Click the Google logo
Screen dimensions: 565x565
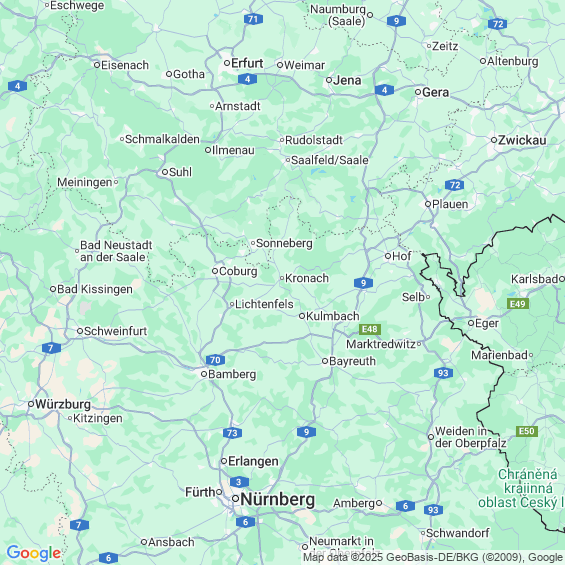(x=34, y=553)
